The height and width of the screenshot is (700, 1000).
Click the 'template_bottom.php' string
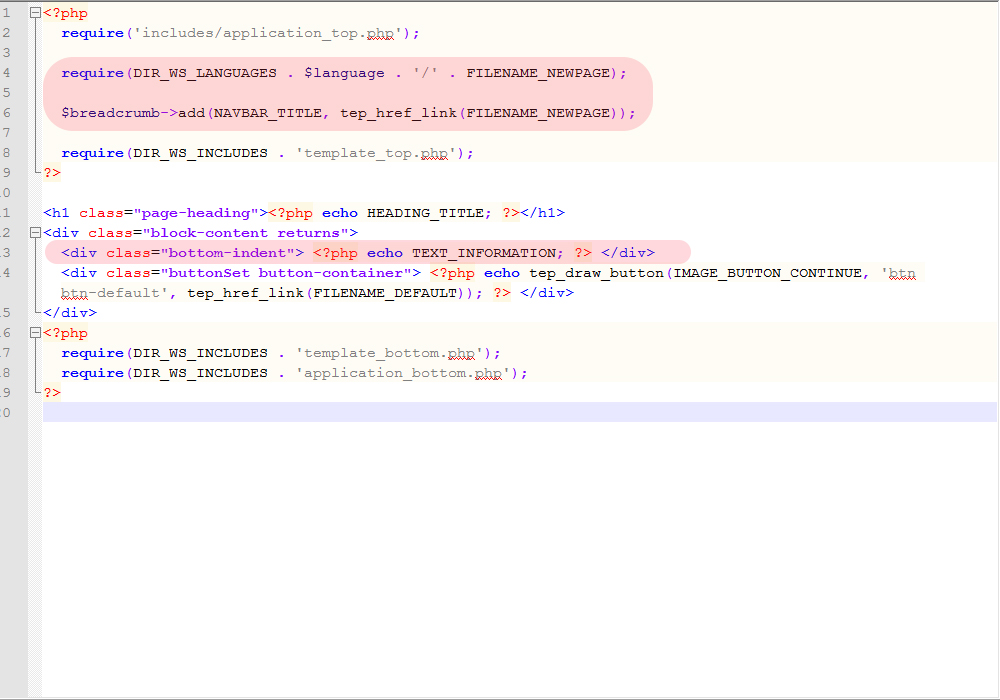(389, 353)
